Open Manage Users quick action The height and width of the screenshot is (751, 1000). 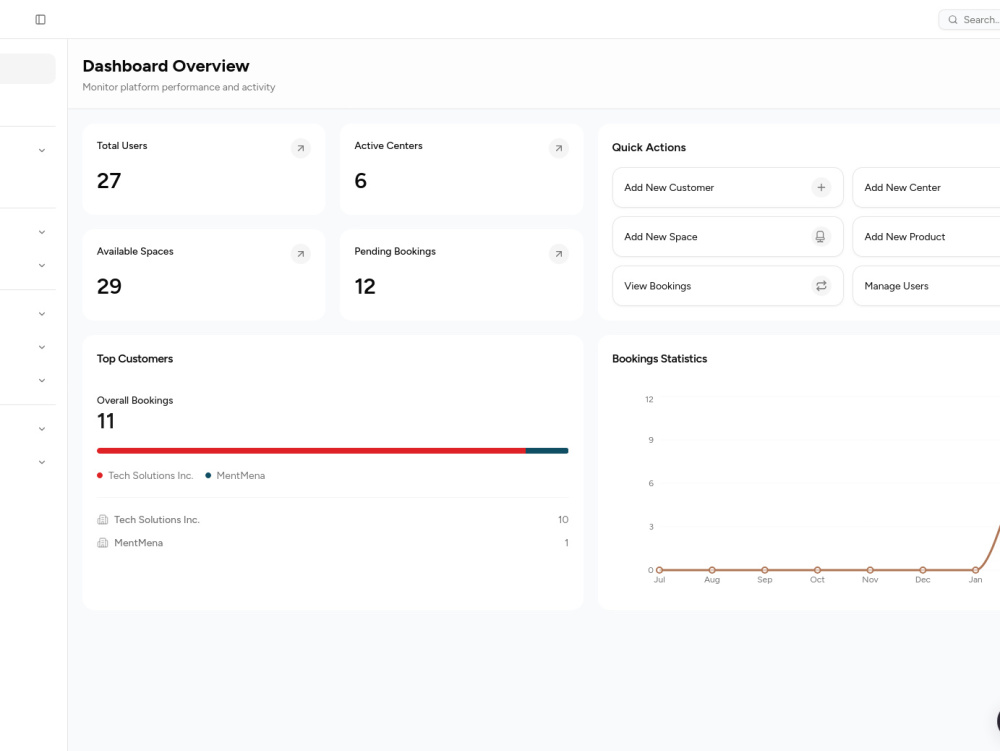click(x=926, y=286)
